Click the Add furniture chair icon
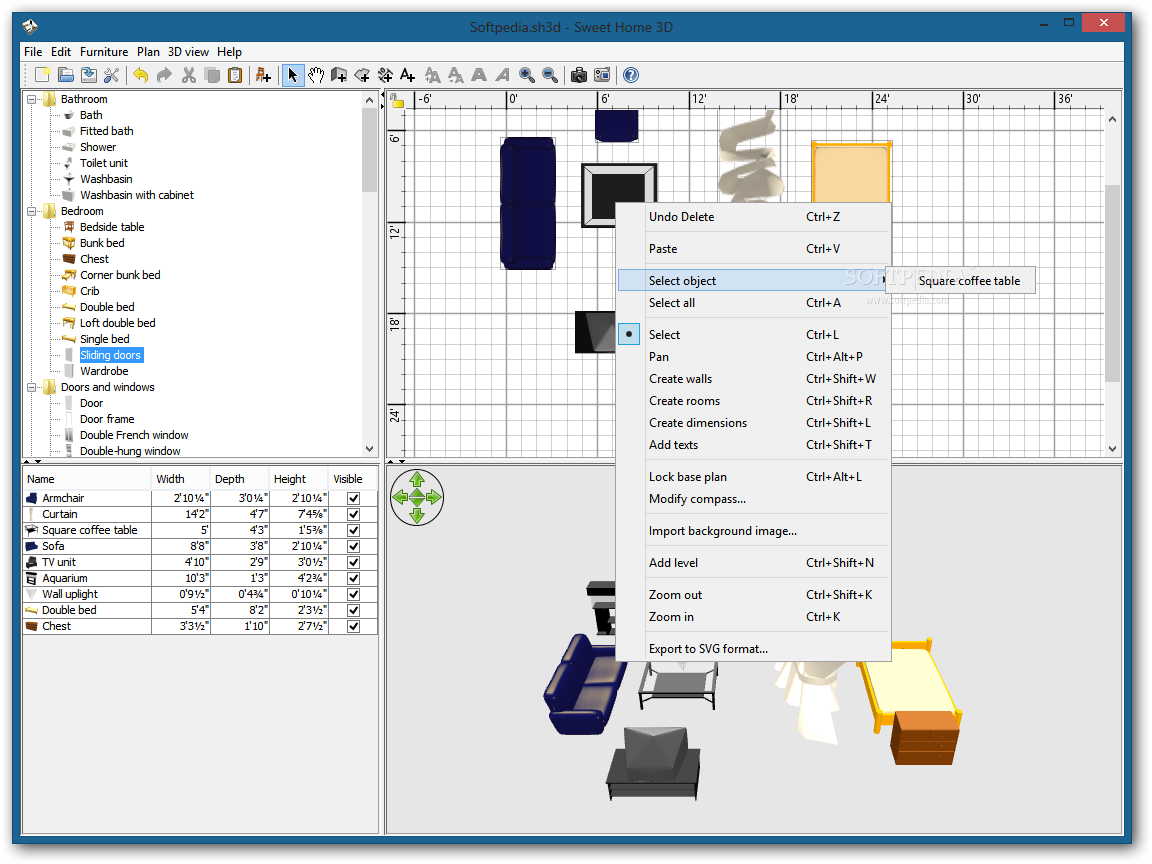 click(x=263, y=75)
